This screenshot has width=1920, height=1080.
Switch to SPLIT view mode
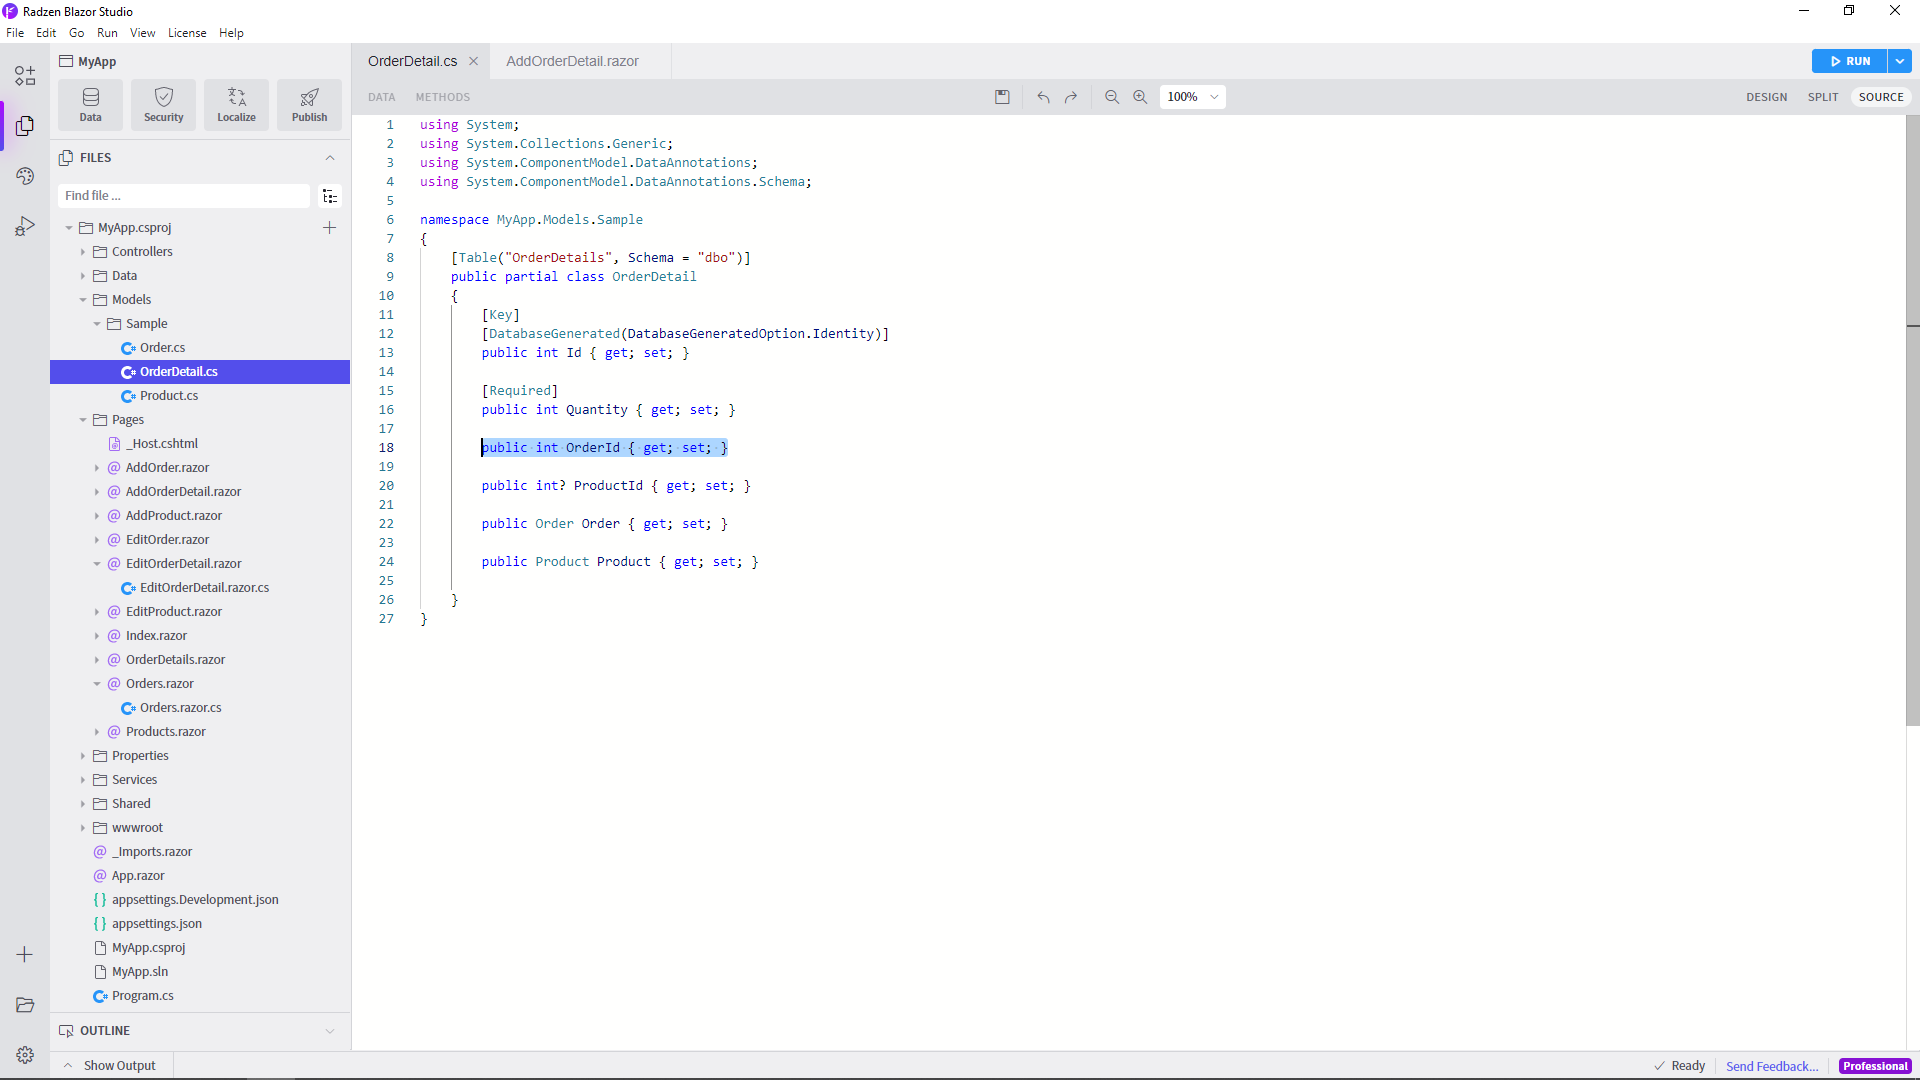coord(1823,97)
